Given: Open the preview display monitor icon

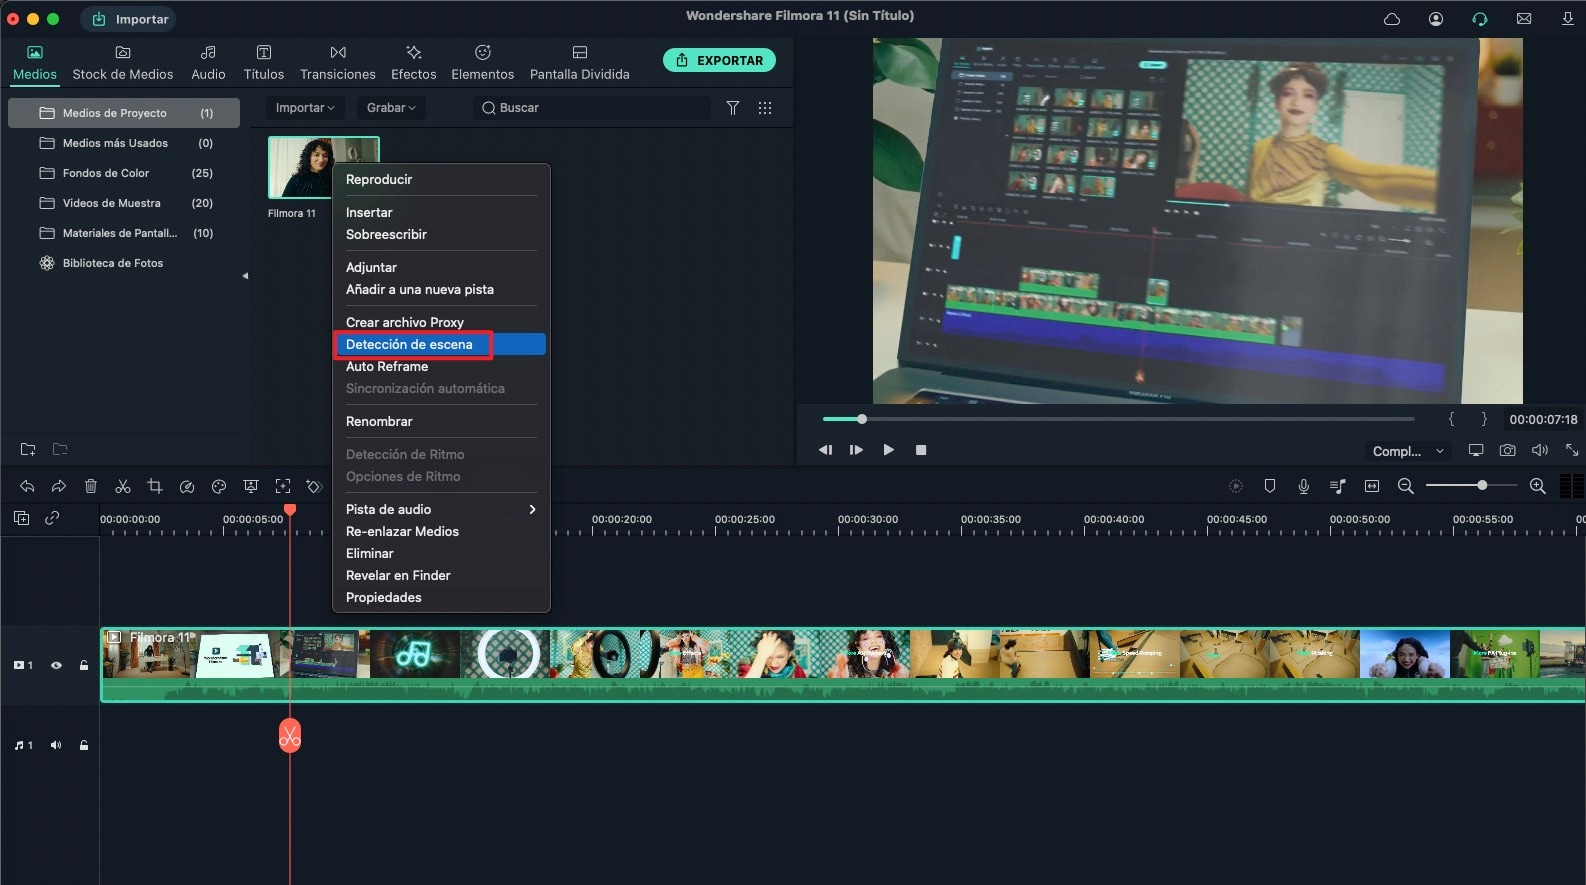Looking at the screenshot, I should coord(1476,450).
